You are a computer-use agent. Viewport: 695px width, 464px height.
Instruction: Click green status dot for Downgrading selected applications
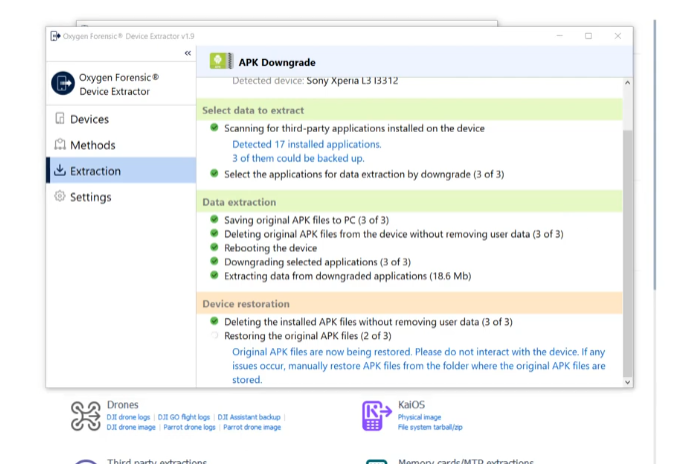[x=214, y=261]
